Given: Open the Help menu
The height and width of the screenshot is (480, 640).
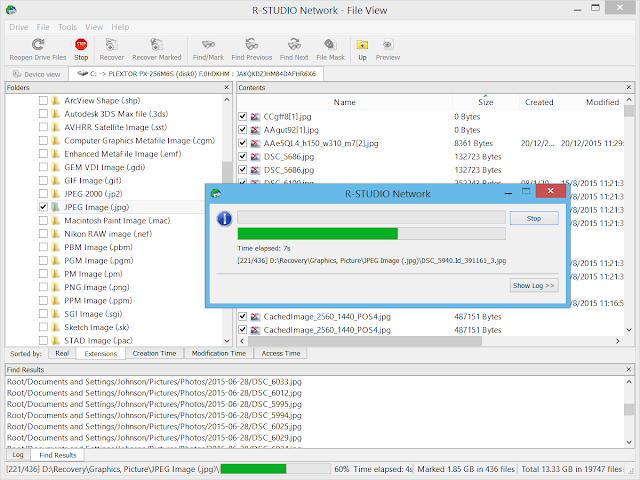Looking at the screenshot, I should pos(120,27).
